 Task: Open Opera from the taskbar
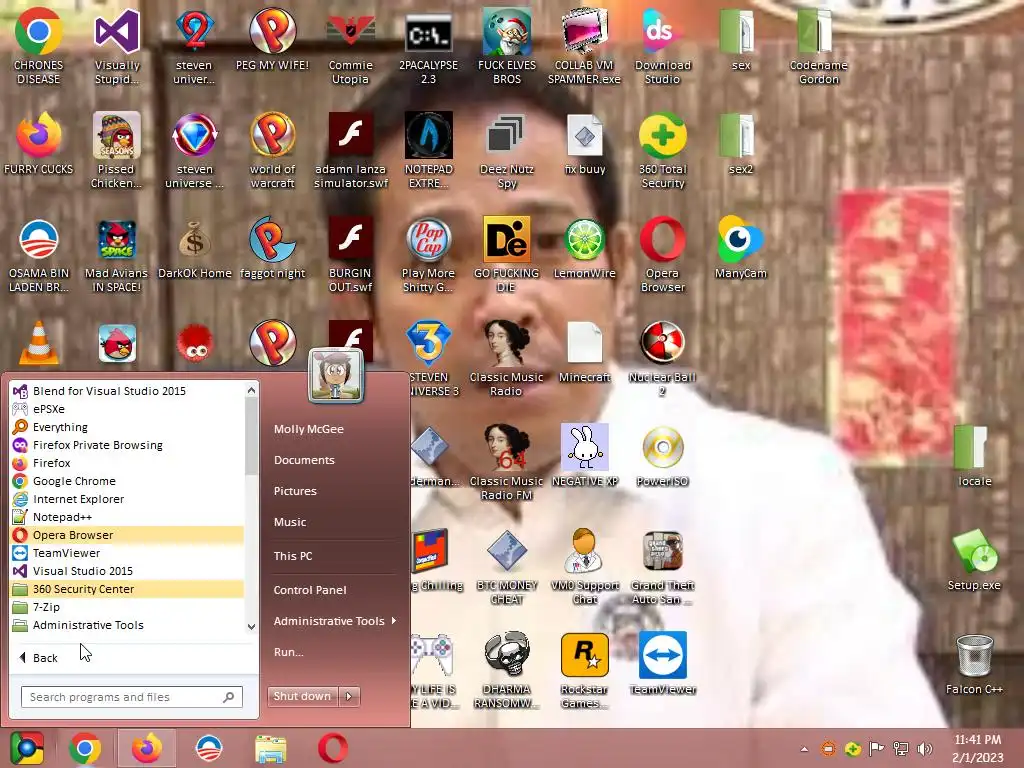(x=332, y=748)
